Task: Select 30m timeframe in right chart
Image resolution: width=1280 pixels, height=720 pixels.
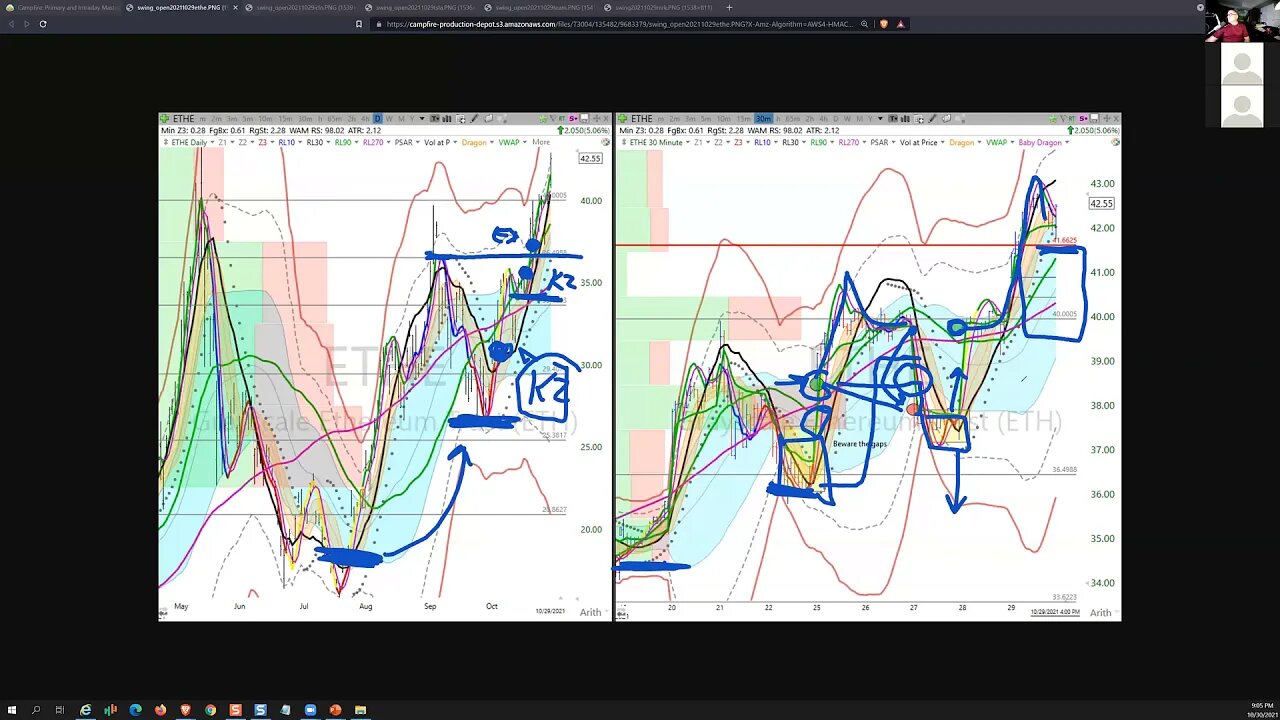Action: pyautogui.click(x=763, y=118)
